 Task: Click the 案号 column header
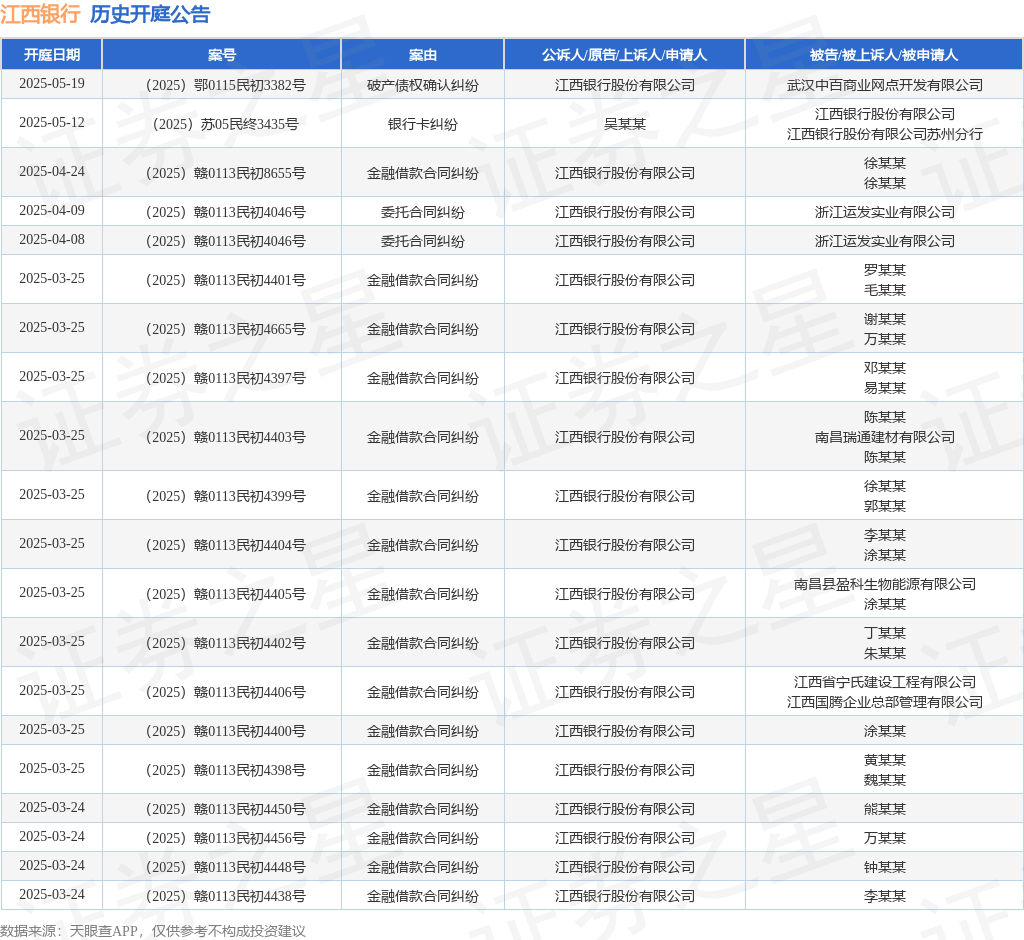pos(221,55)
